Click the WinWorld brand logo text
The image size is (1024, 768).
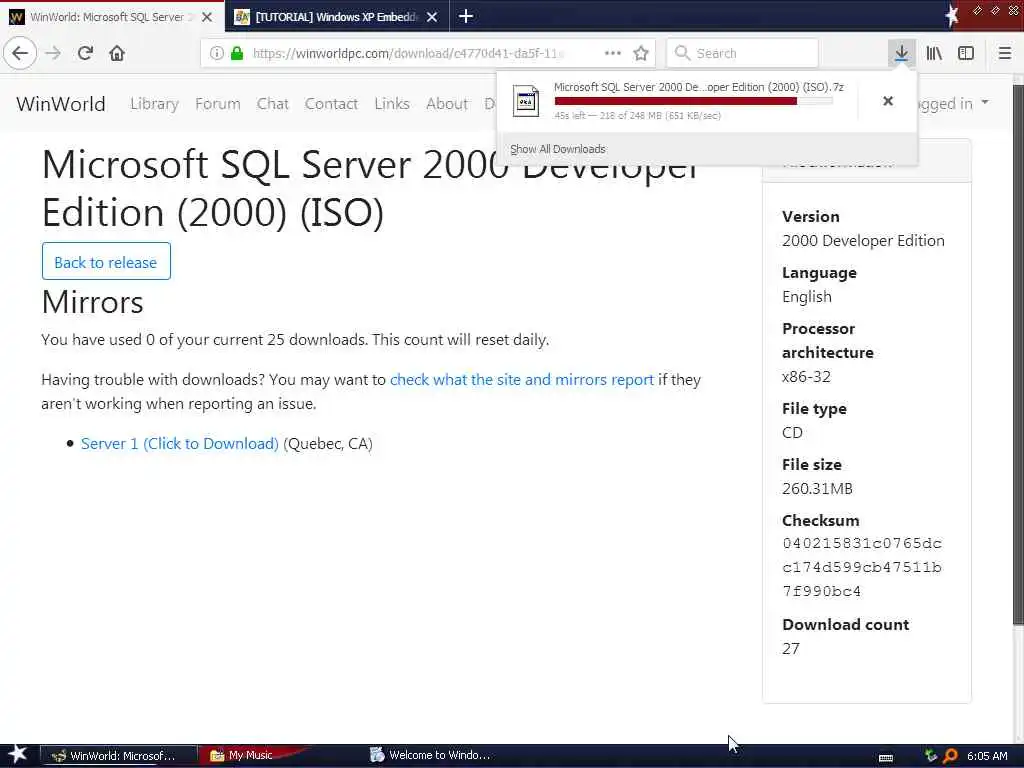coord(61,103)
